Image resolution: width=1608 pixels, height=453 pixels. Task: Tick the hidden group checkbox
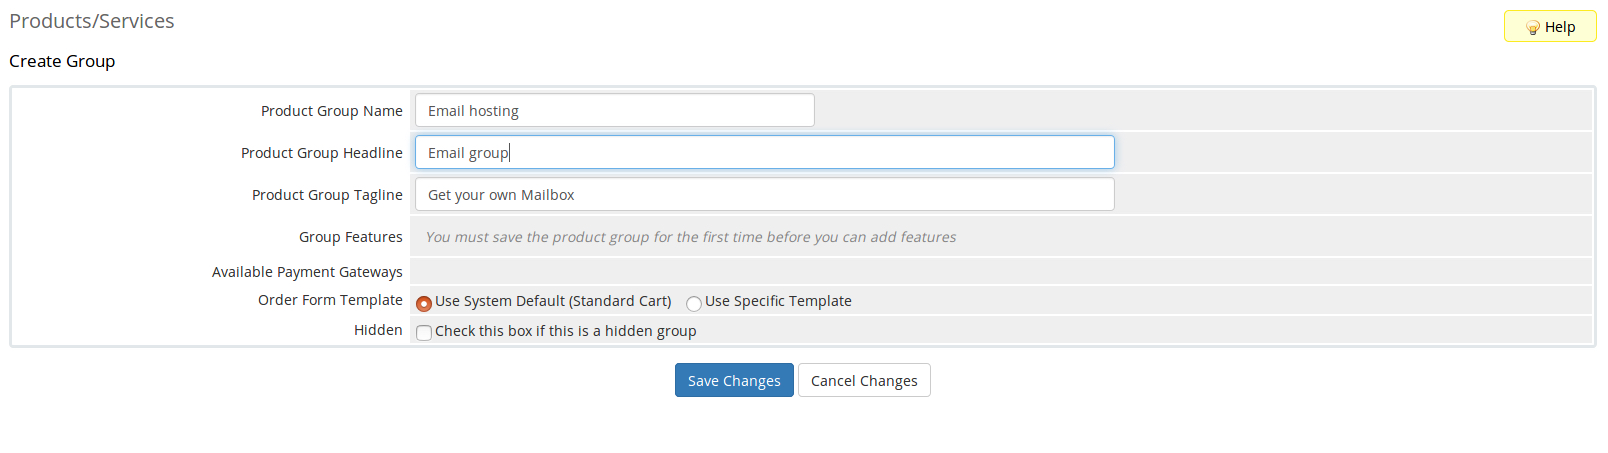424,333
